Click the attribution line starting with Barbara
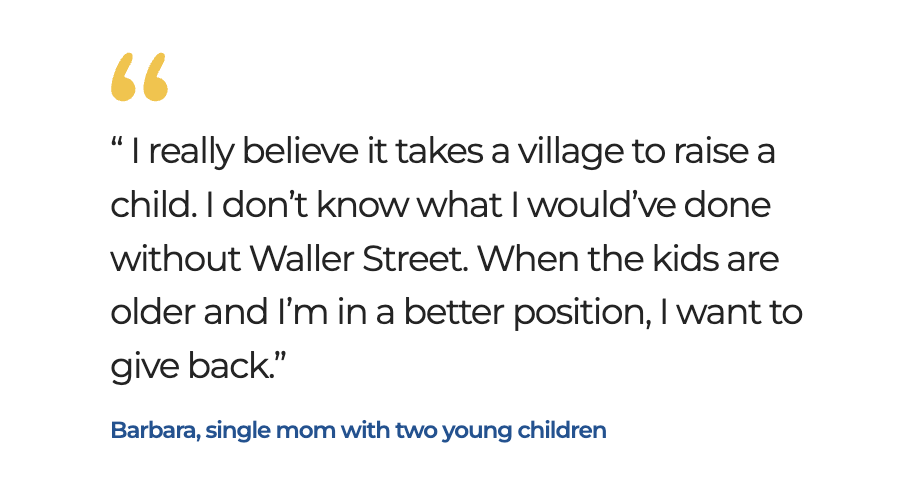The height and width of the screenshot is (488, 922). [x=358, y=432]
